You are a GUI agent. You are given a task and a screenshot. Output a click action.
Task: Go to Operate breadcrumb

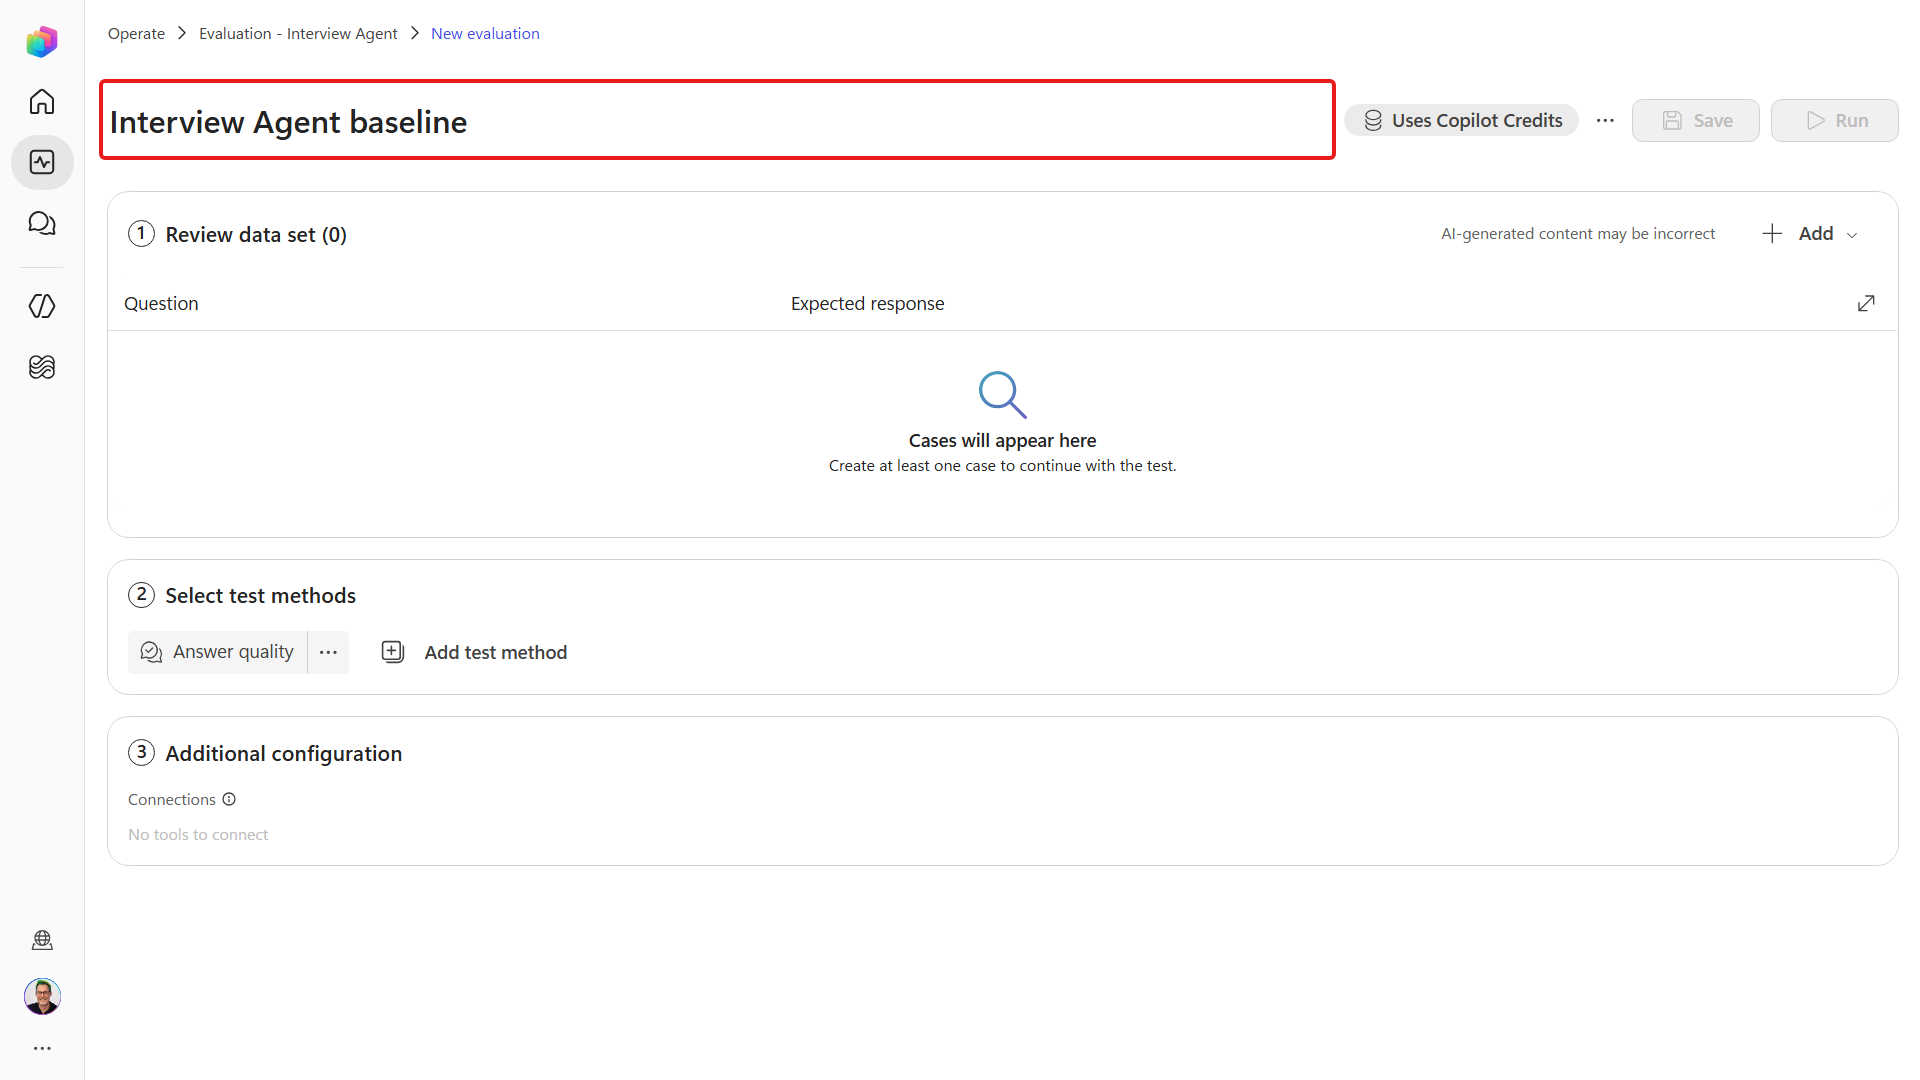pos(136,33)
